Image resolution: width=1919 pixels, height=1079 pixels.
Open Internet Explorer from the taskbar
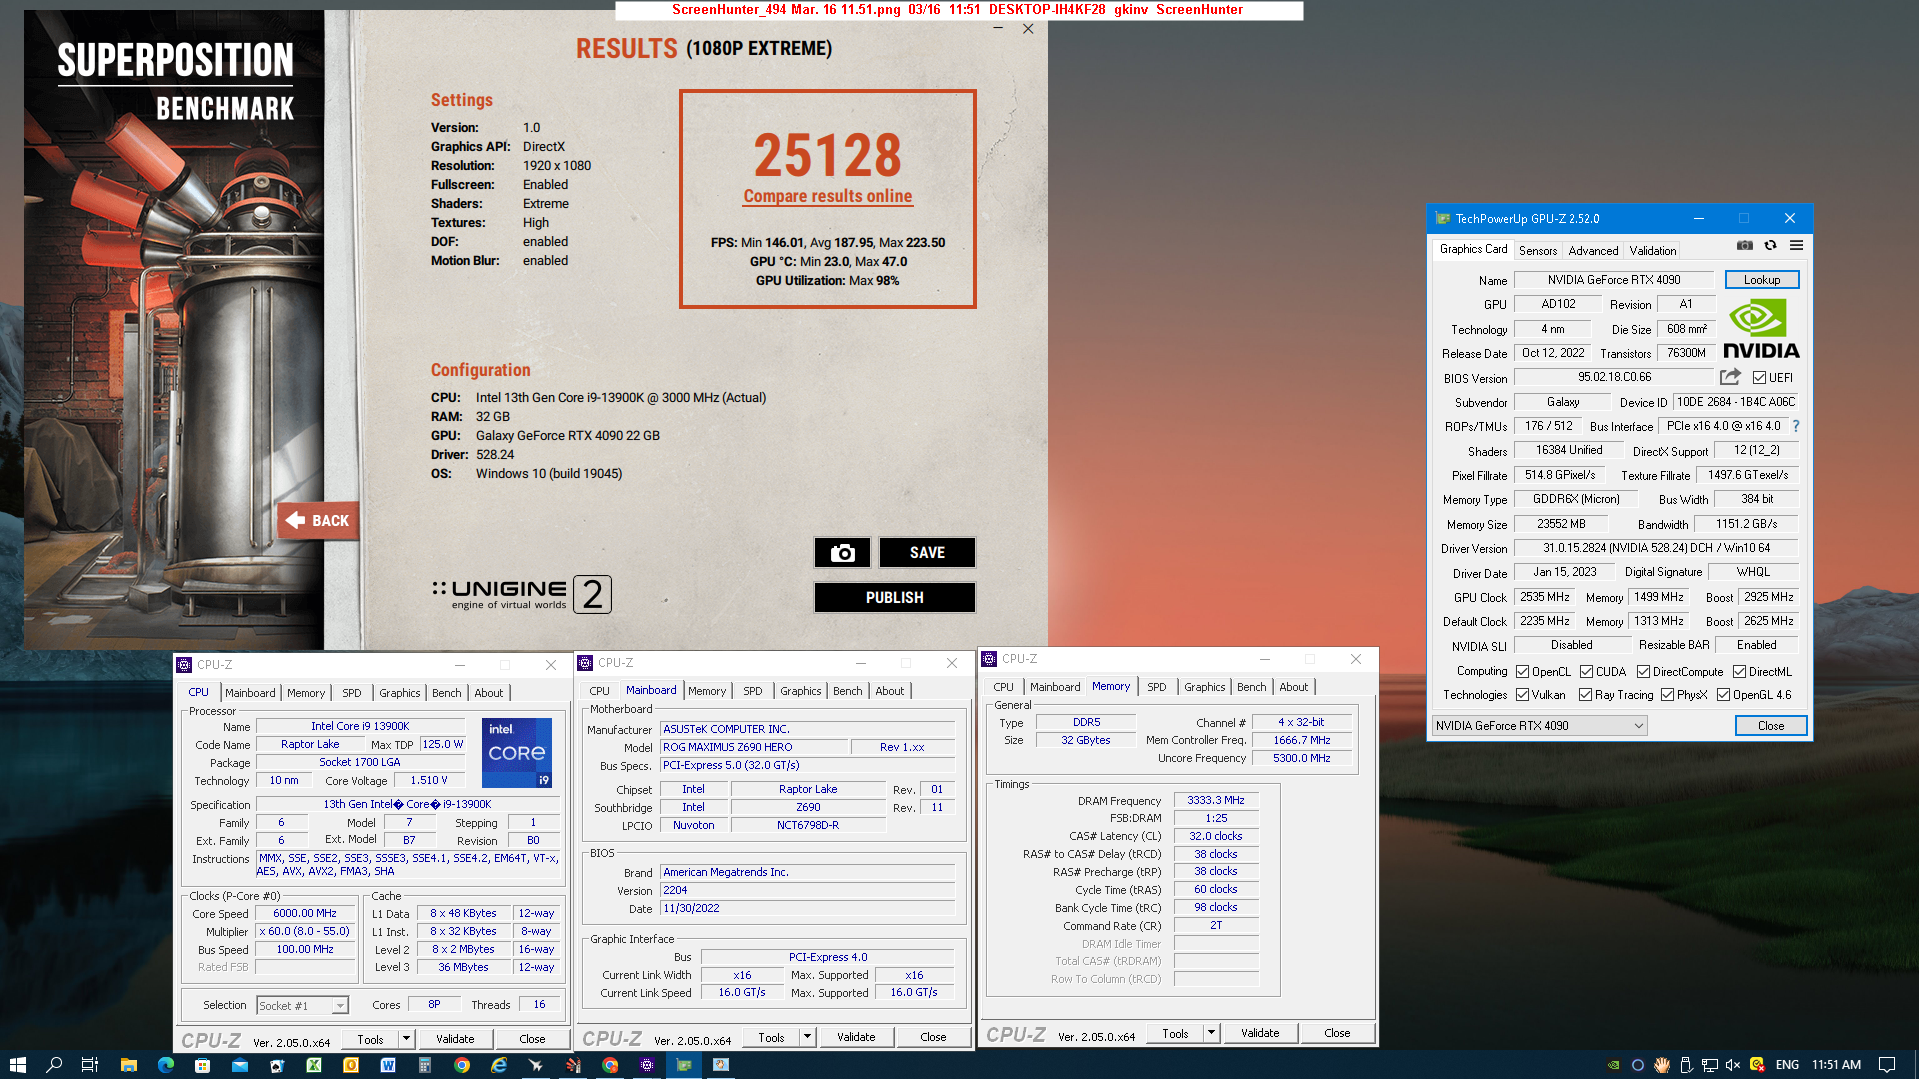pos(499,1065)
